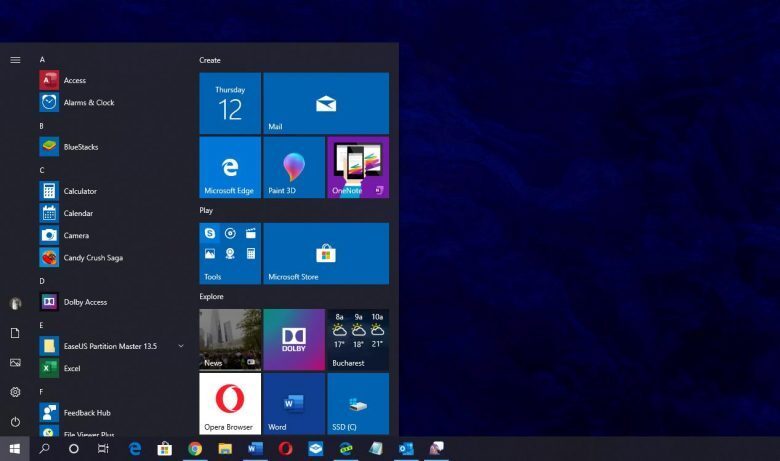Image resolution: width=780 pixels, height=461 pixels.
Task: Open the Word tile
Action: click(293, 403)
